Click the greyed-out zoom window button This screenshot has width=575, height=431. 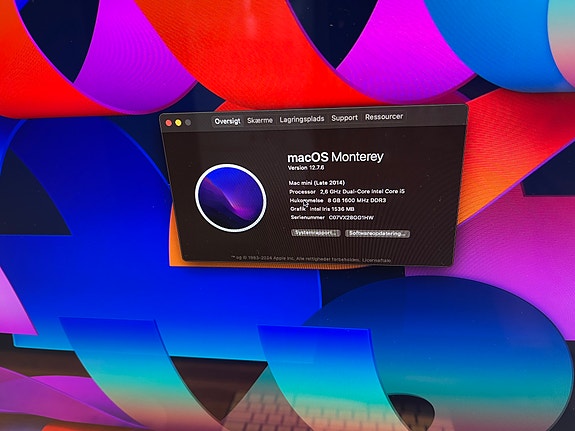[x=188, y=123]
